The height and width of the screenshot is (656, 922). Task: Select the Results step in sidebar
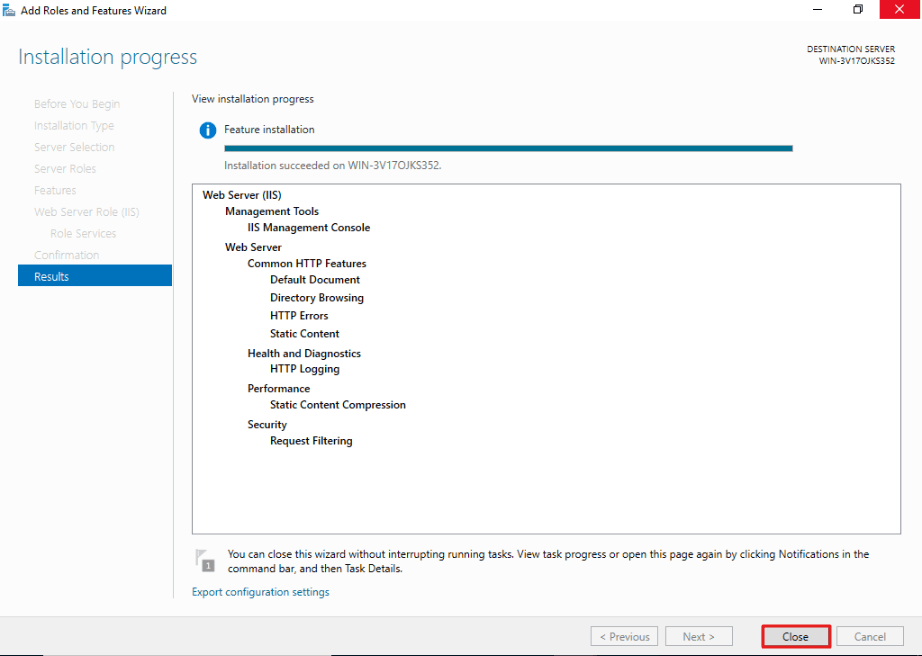tap(95, 276)
